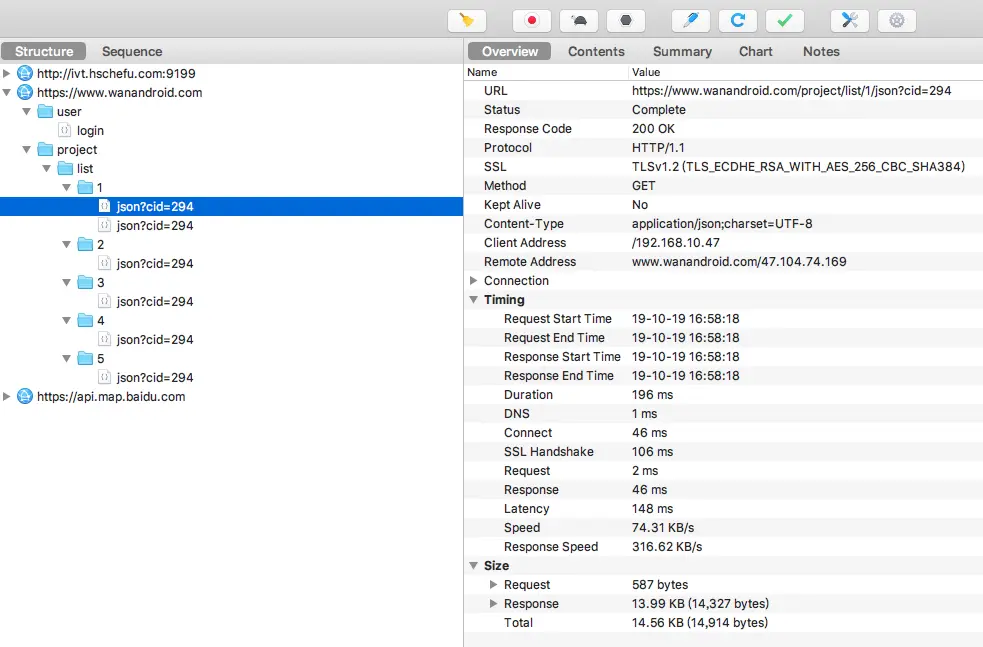Click the globe icon for ivt.hschefu.com

(24, 73)
